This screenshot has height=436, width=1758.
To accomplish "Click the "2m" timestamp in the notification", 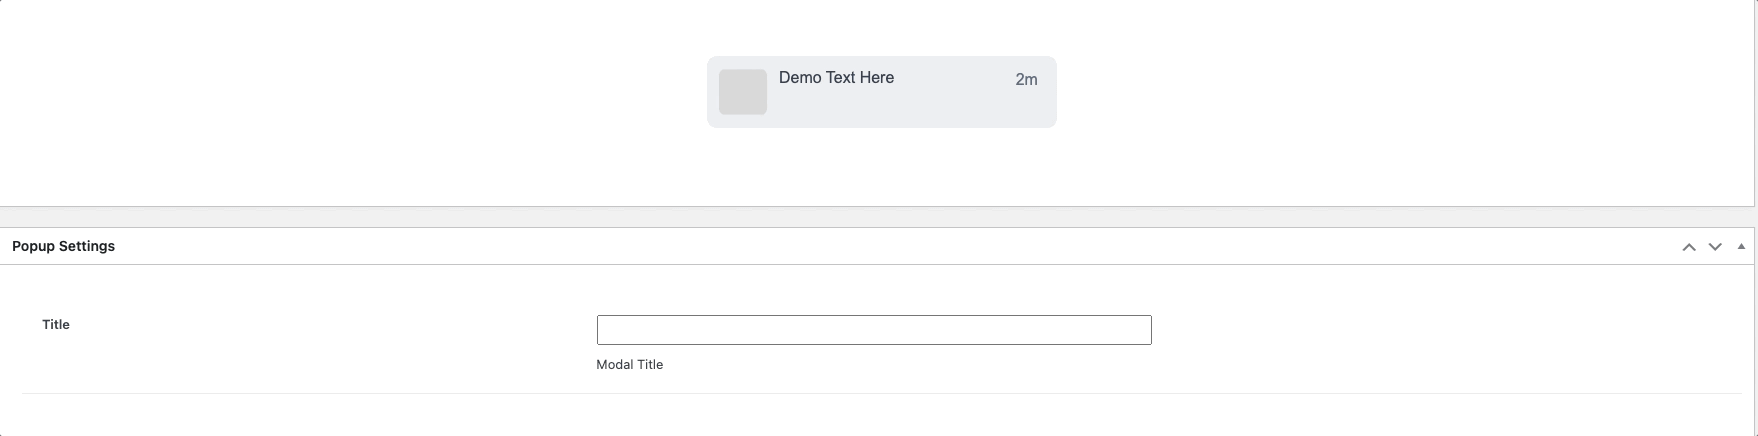I will pos(1026,80).
